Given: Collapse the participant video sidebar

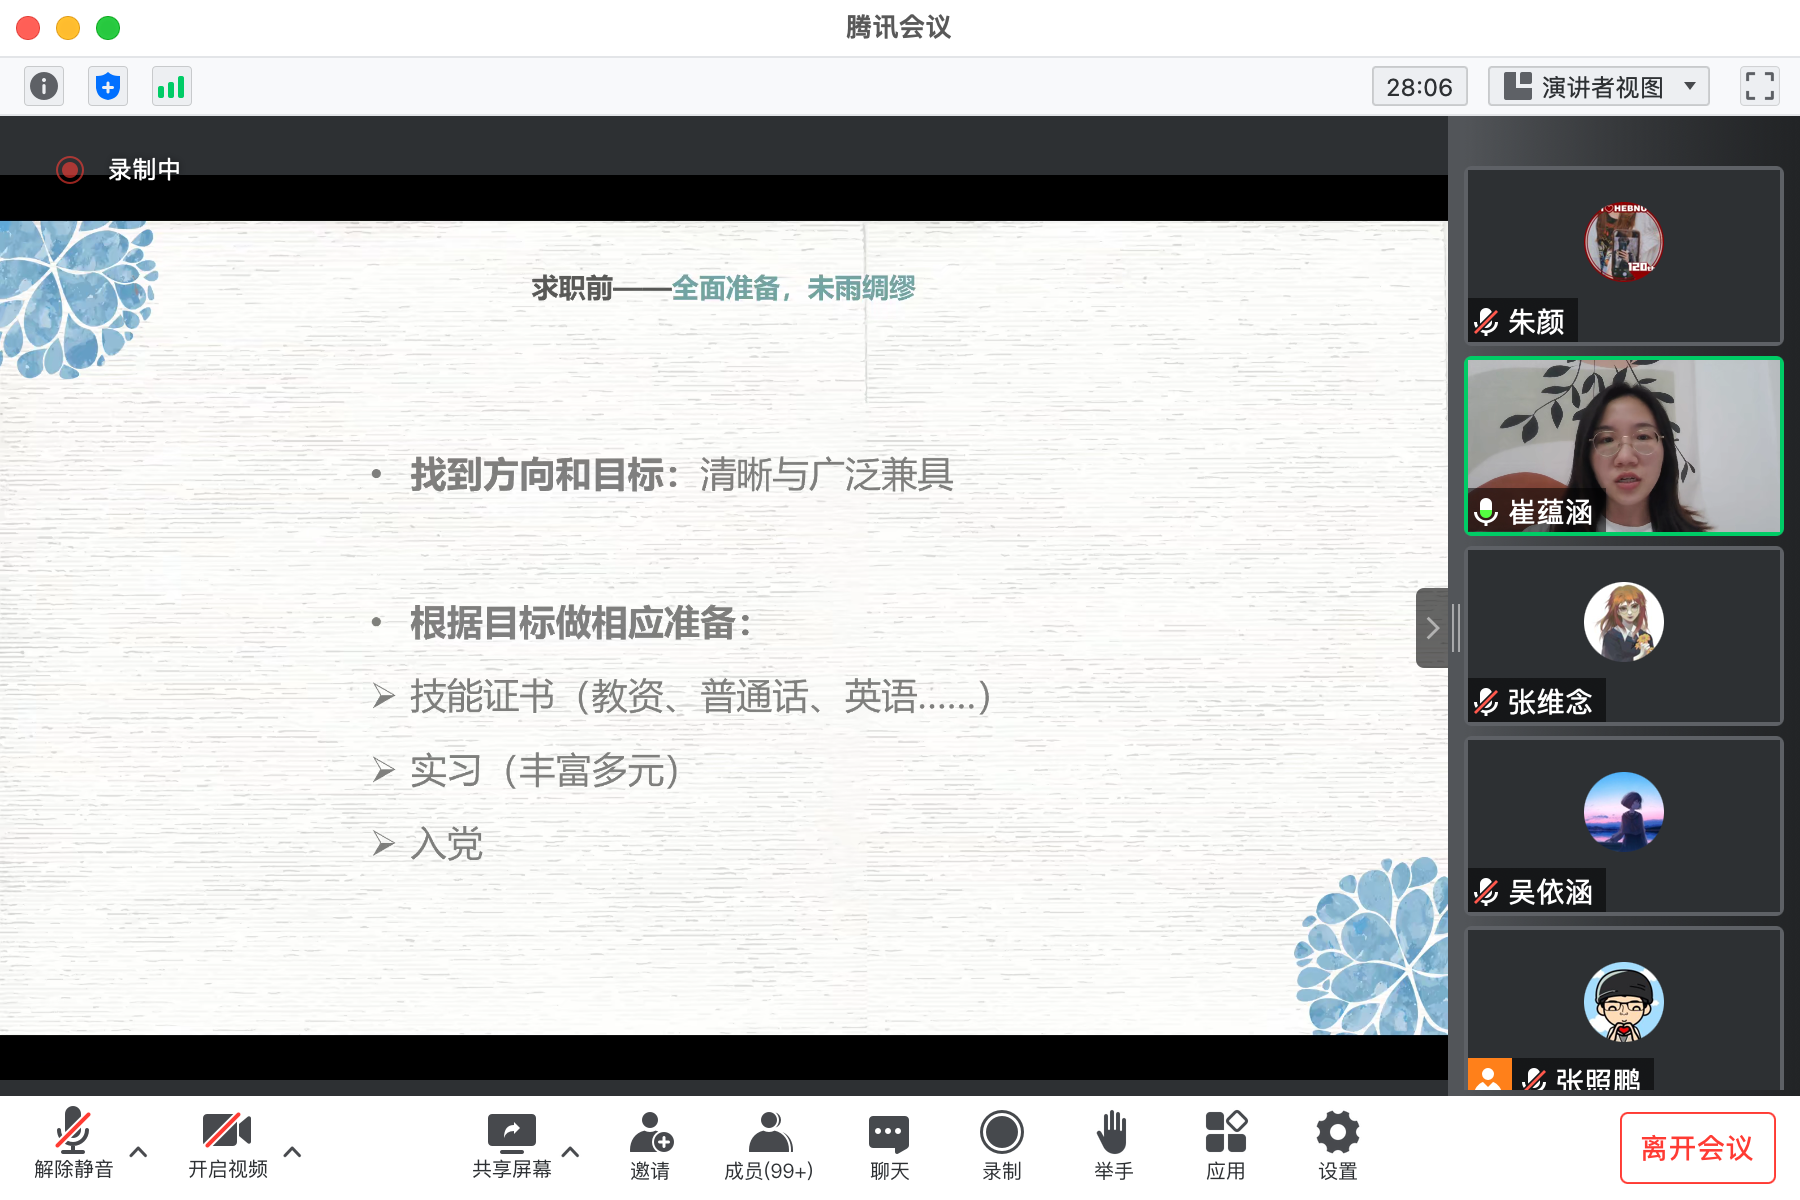Looking at the screenshot, I should tap(1432, 628).
